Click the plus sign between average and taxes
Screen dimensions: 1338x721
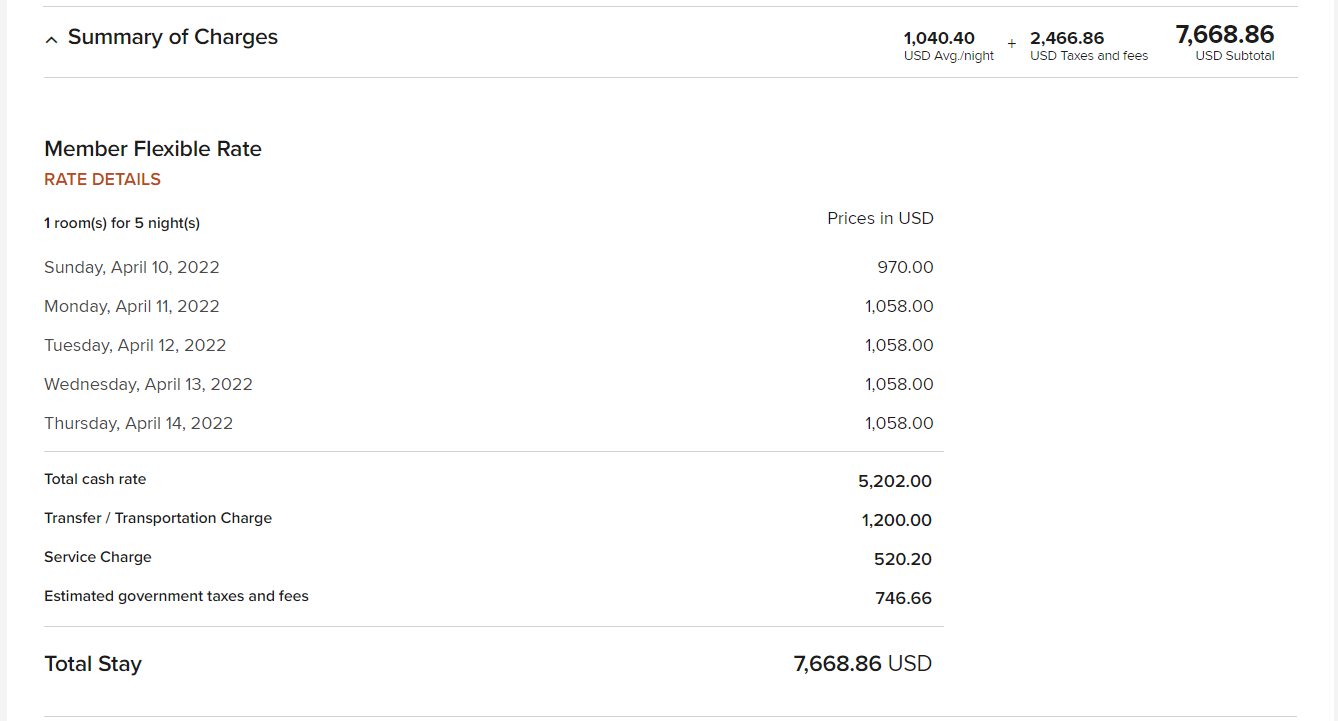(x=1012, y=44)
